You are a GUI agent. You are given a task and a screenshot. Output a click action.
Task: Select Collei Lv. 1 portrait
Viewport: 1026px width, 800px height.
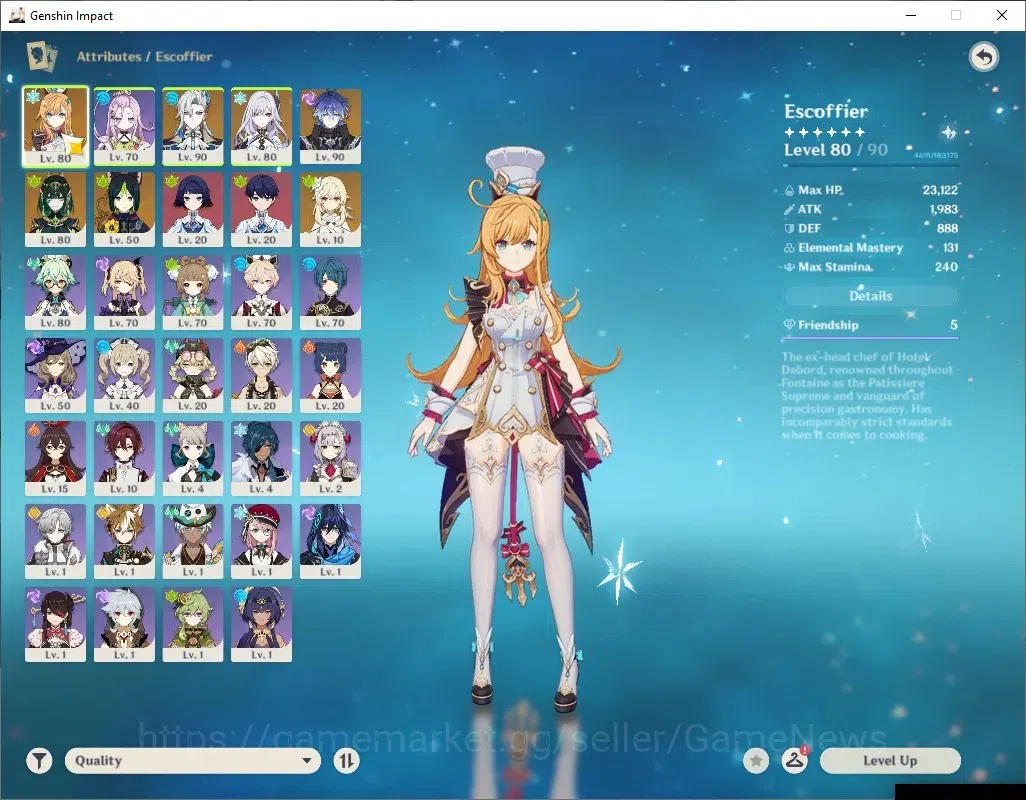click(193, 625)
